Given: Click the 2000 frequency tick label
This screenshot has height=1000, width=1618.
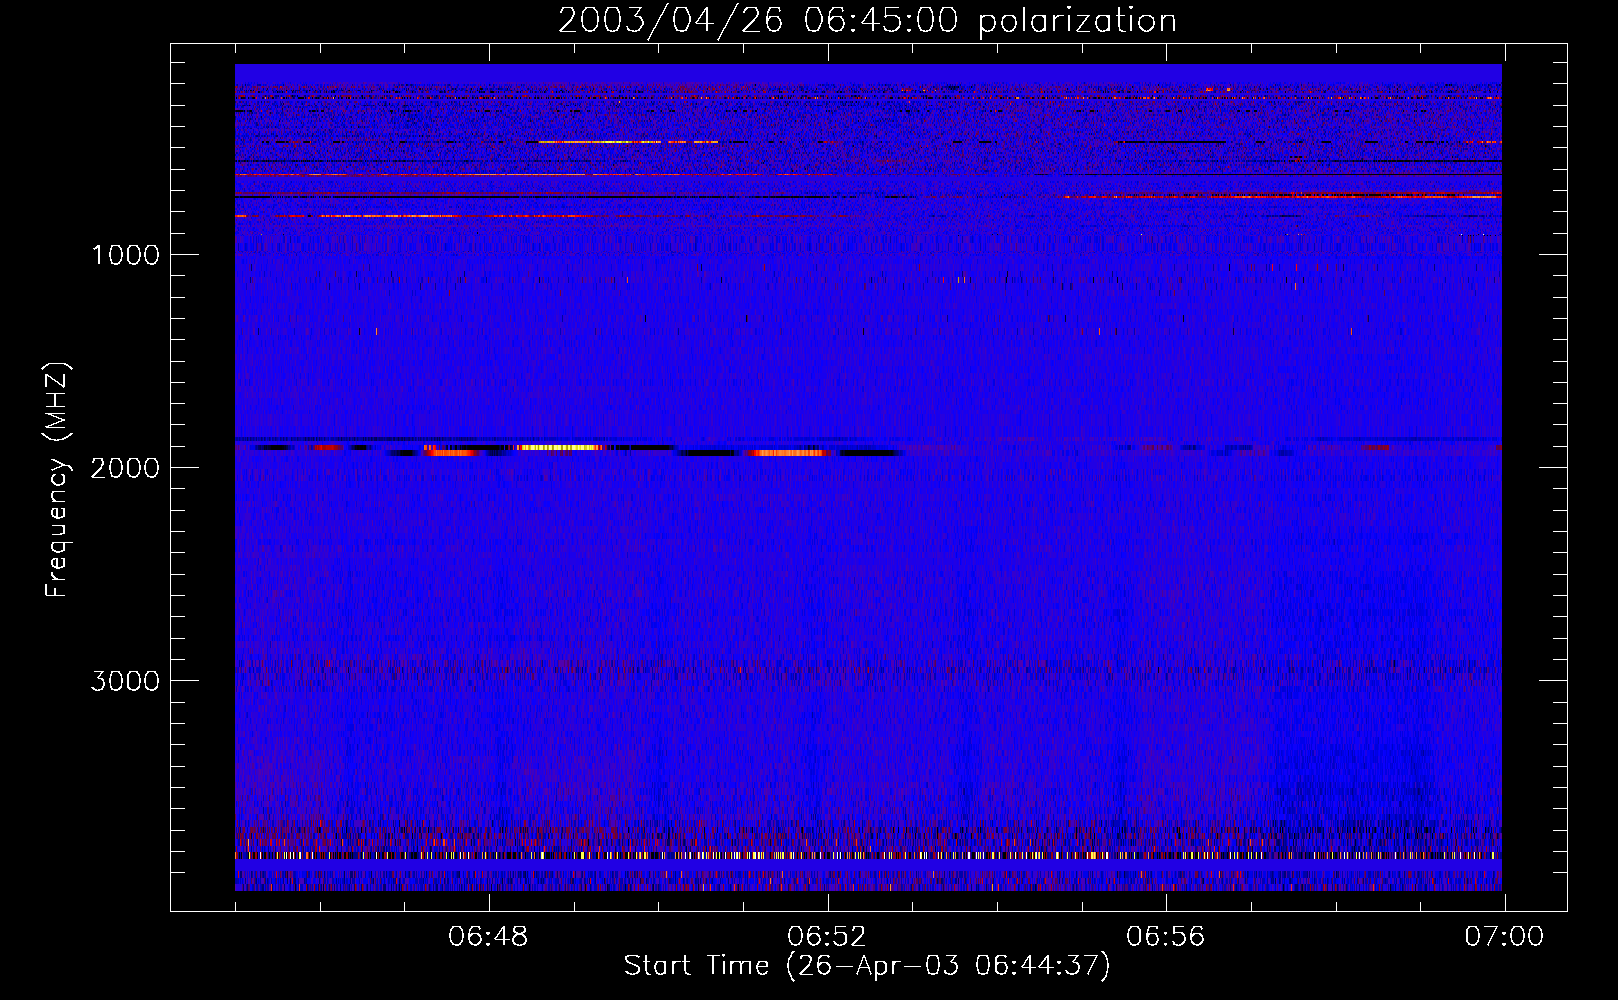Looking at the screenshot, I should [x=125, y=468].
